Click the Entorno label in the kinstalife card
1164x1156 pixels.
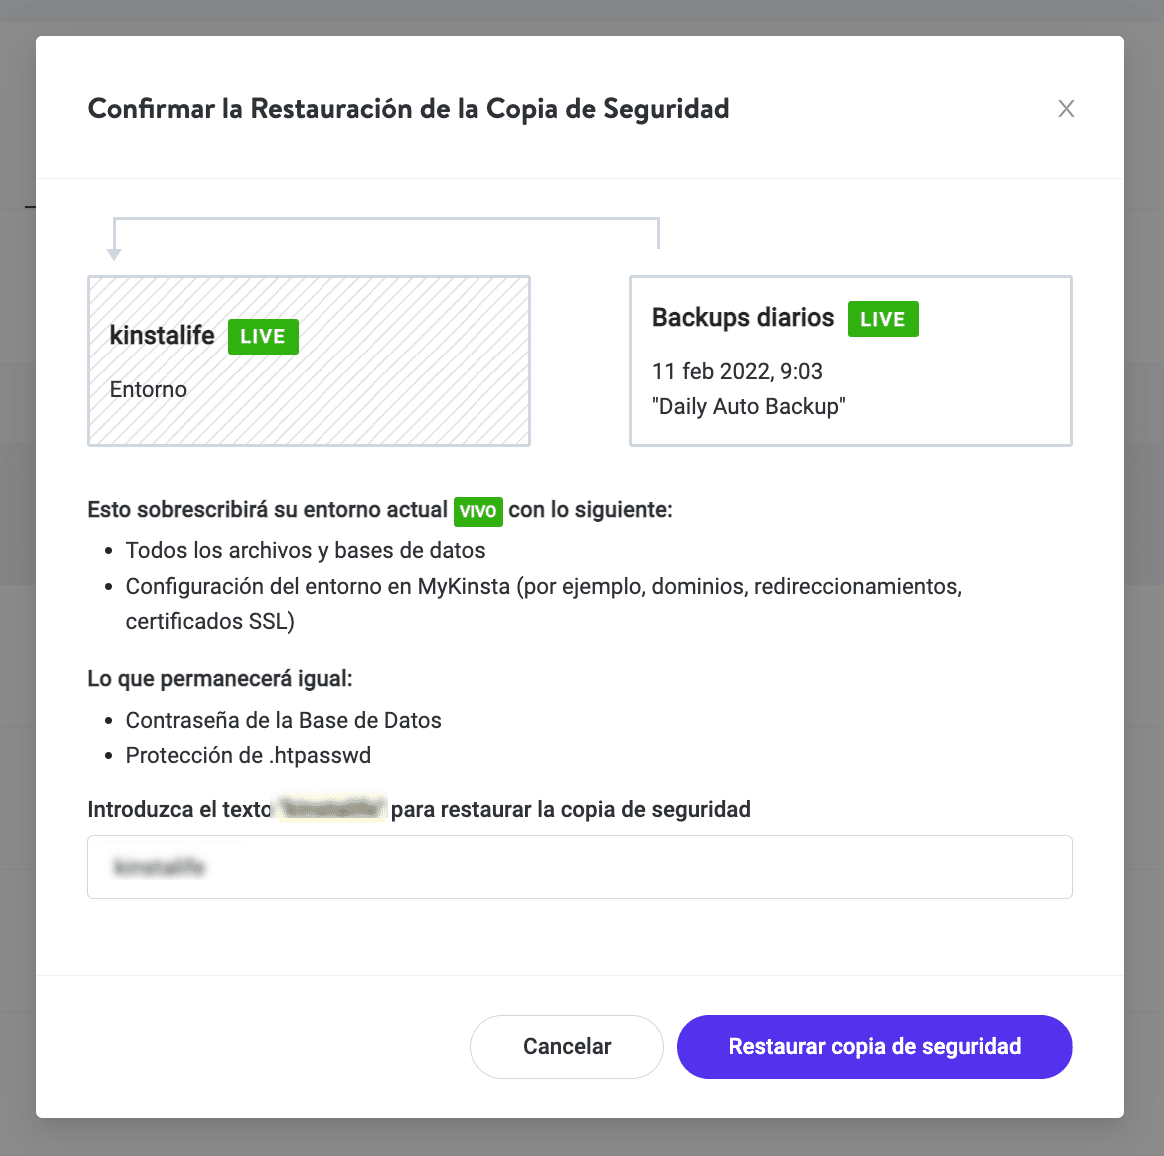(x=148, y=390)
